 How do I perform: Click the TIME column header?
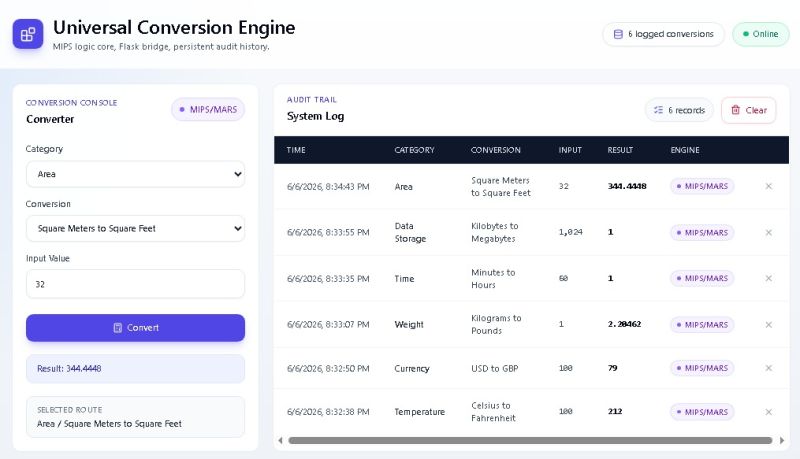[296, 150]
